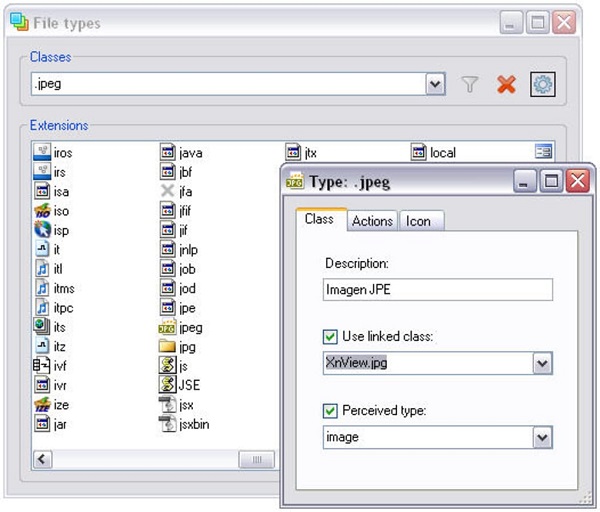Image resolution: width=600 pixels, height=512 pixels.
Task: Select the jpeg extension icon
Action: pos(168,327)
